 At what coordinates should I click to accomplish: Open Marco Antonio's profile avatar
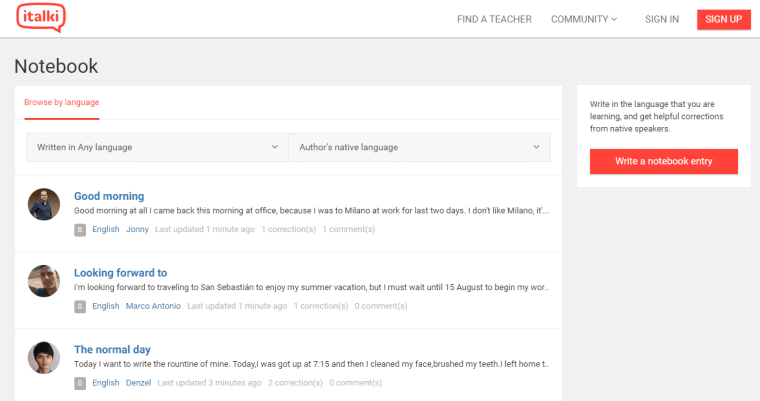coord(44,281)
